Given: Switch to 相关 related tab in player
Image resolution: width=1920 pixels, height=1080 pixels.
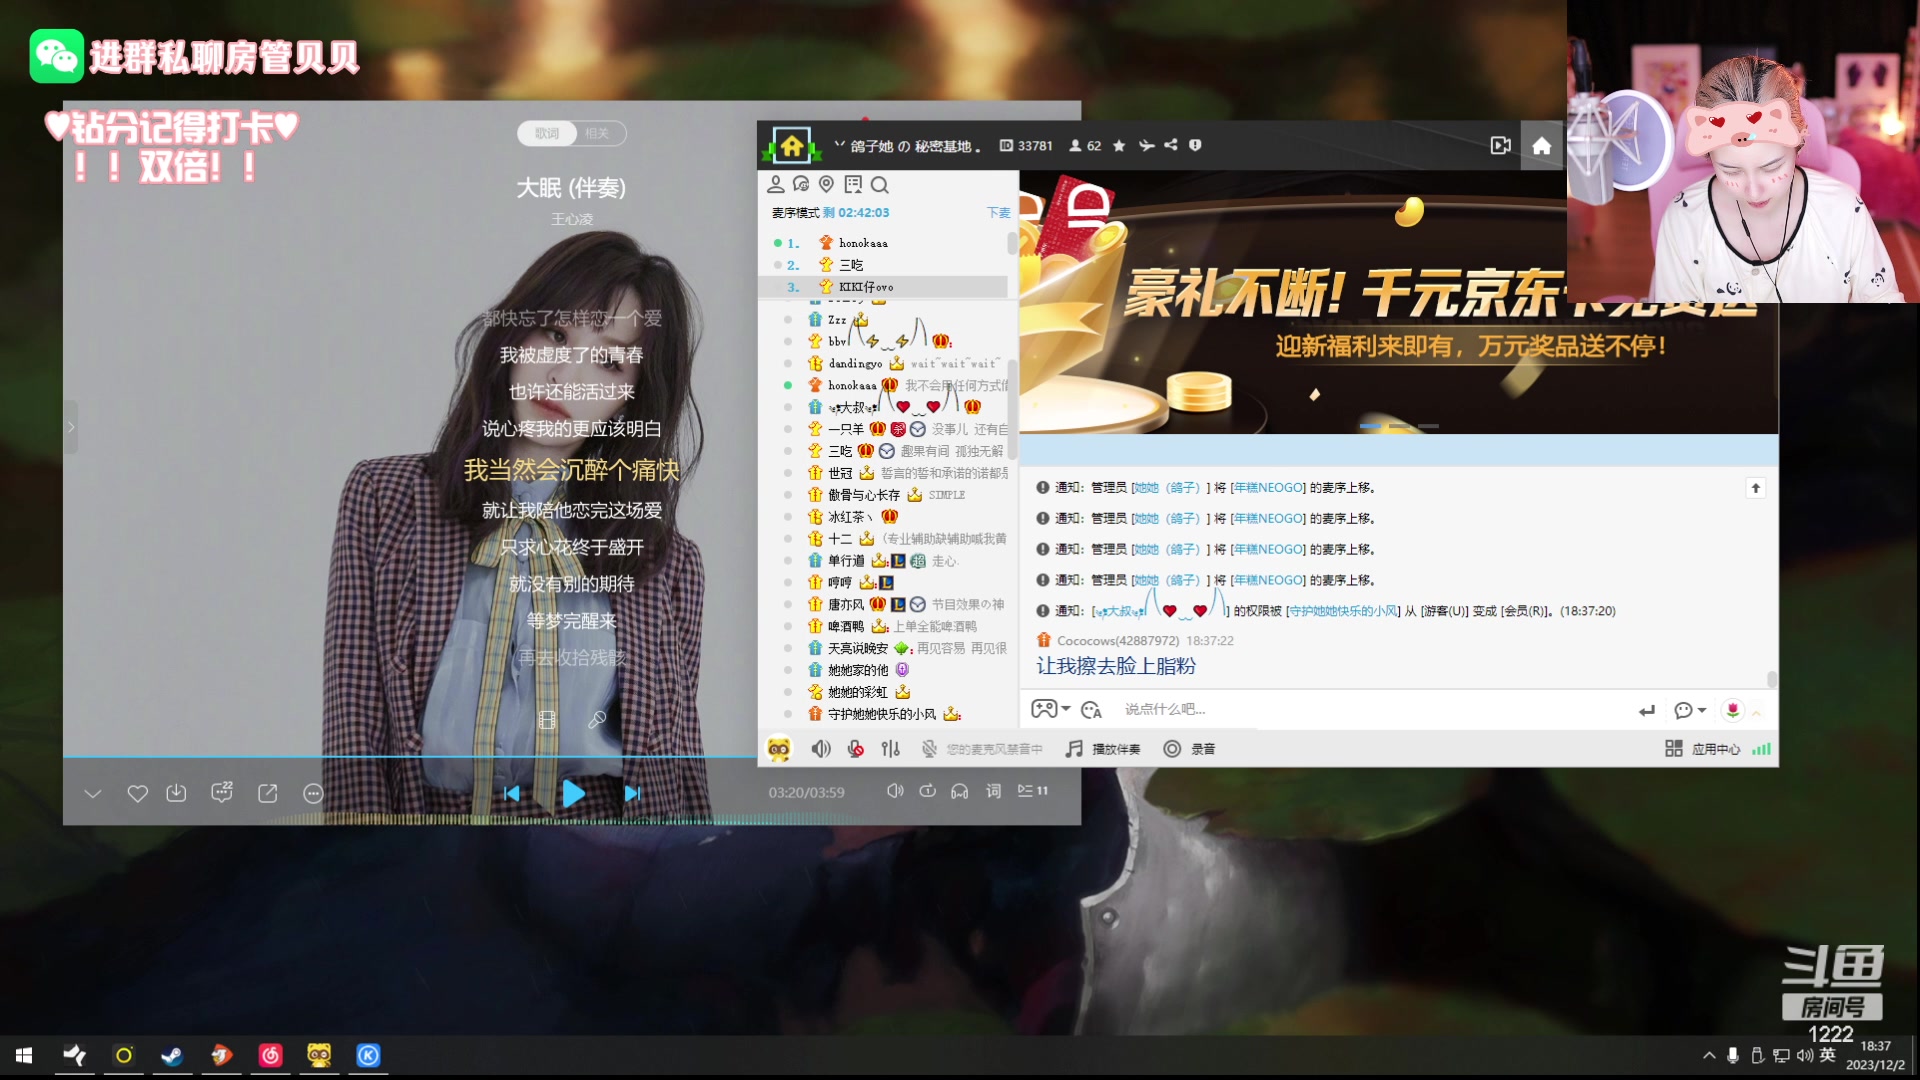Looking at the screenshot, I should (x=597, y=133).
